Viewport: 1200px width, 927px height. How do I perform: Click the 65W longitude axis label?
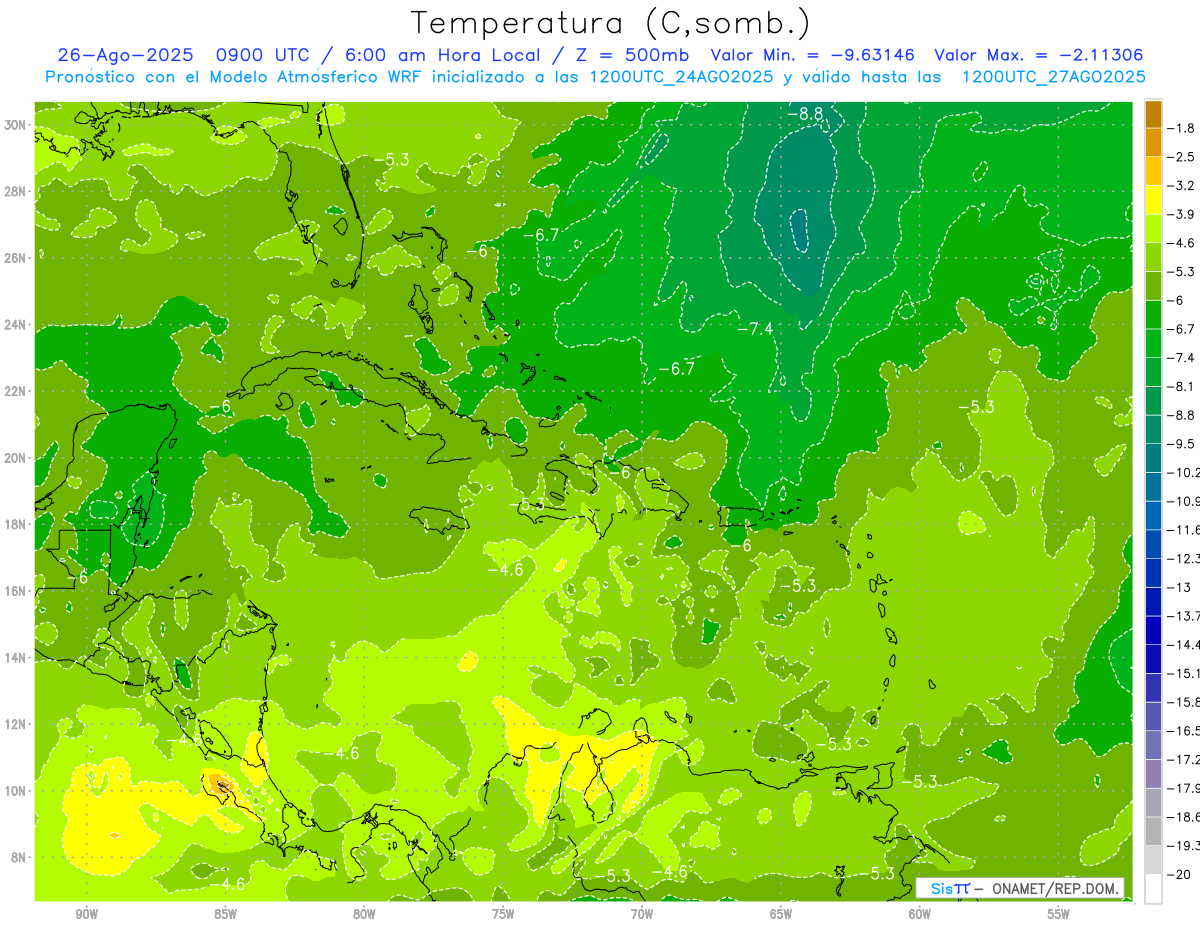(x=781, y=914)
